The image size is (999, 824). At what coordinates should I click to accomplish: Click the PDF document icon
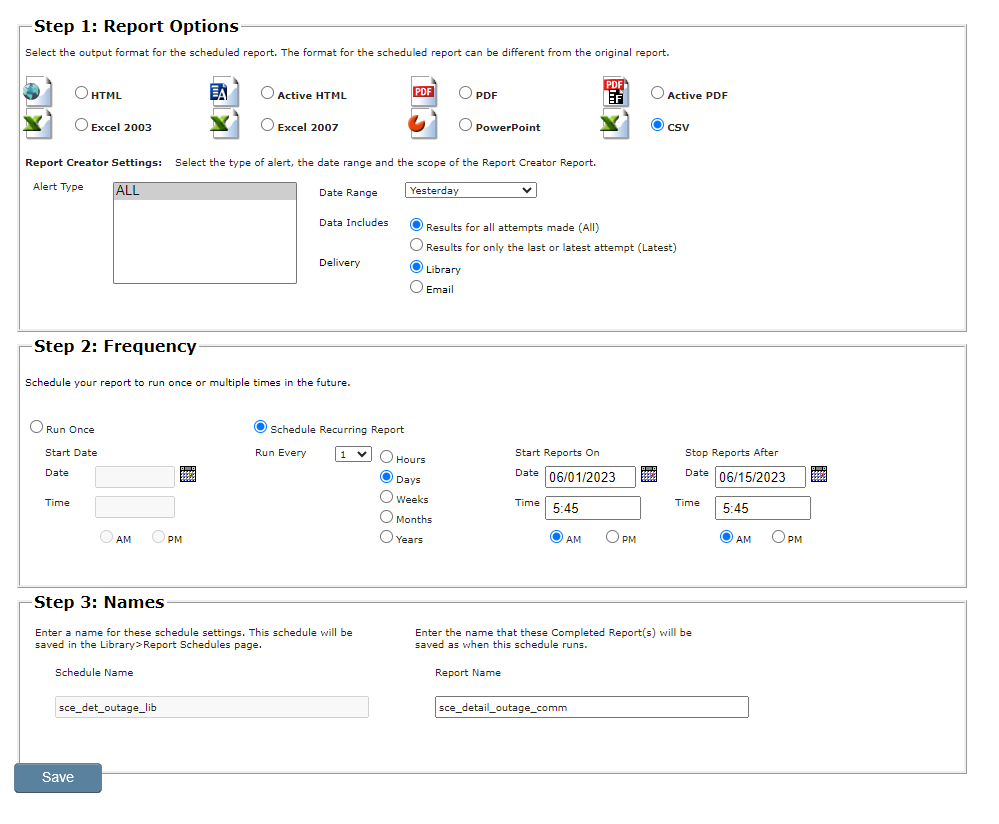pos(424,93)
